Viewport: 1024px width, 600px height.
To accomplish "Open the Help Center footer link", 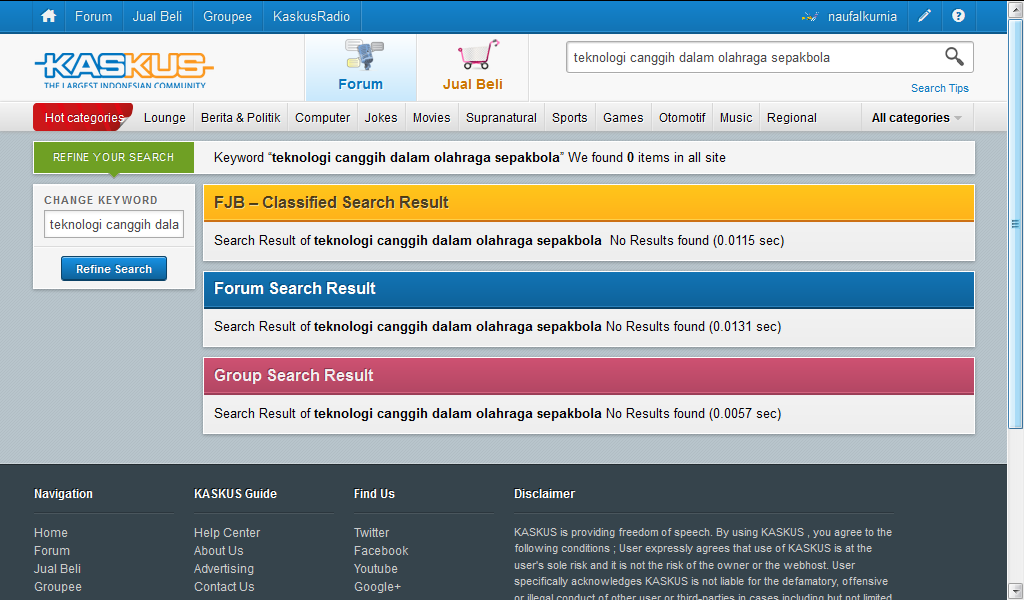I will (x=227, y=533).
